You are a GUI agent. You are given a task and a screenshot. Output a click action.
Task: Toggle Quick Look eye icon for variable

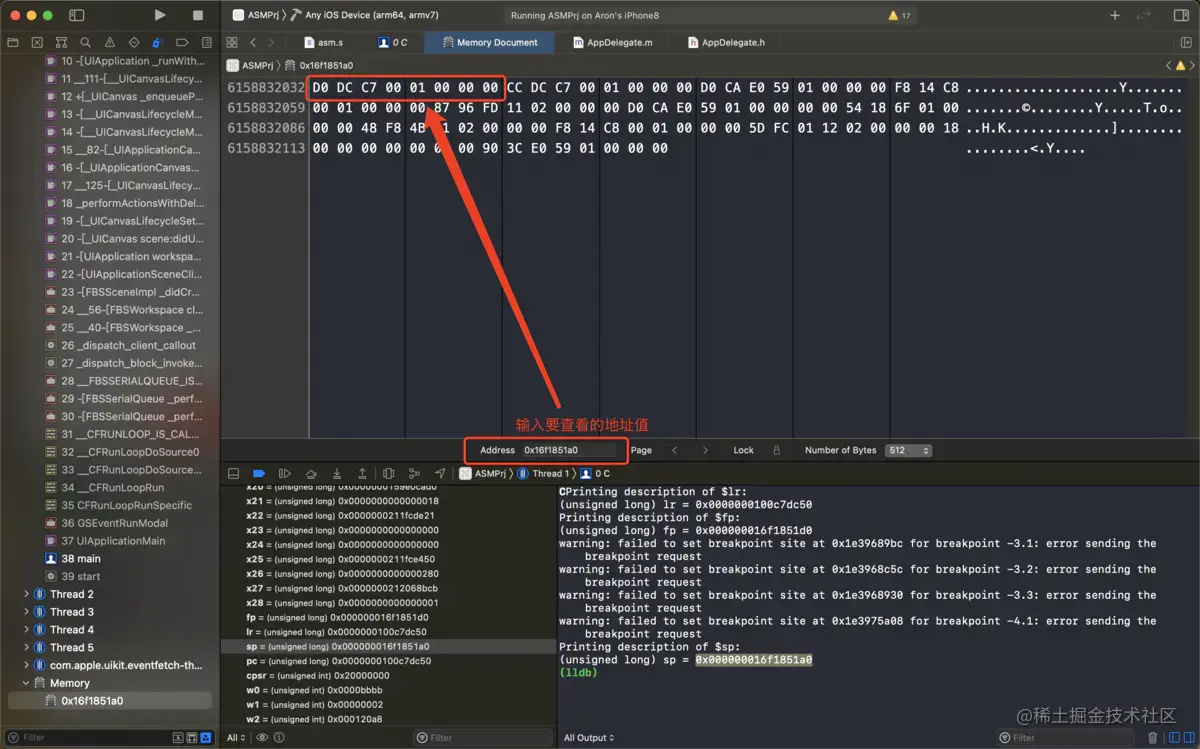pos(262,737)
